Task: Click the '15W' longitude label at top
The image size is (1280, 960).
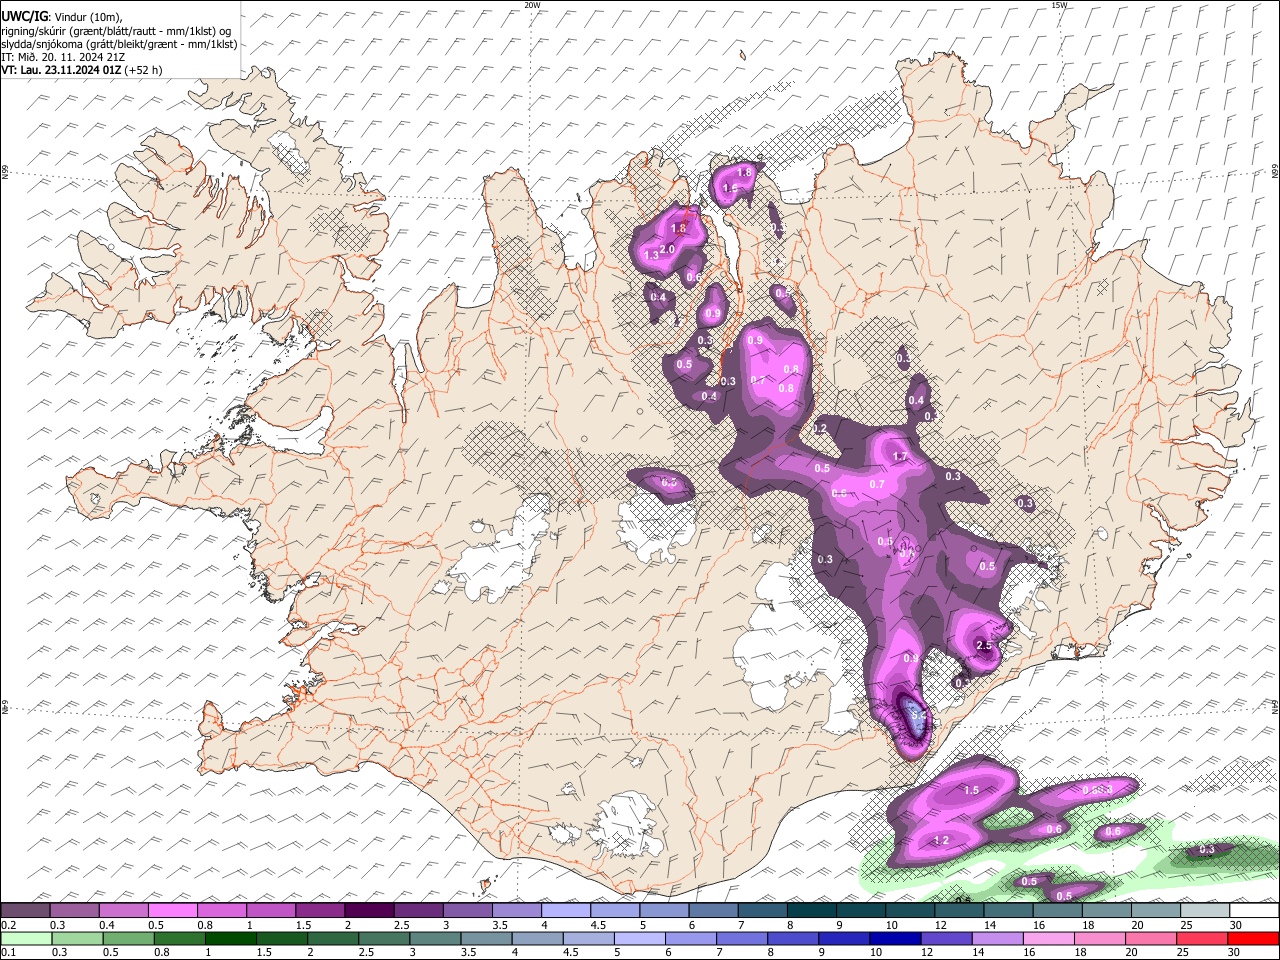Action: click(x=1059, y=5)
